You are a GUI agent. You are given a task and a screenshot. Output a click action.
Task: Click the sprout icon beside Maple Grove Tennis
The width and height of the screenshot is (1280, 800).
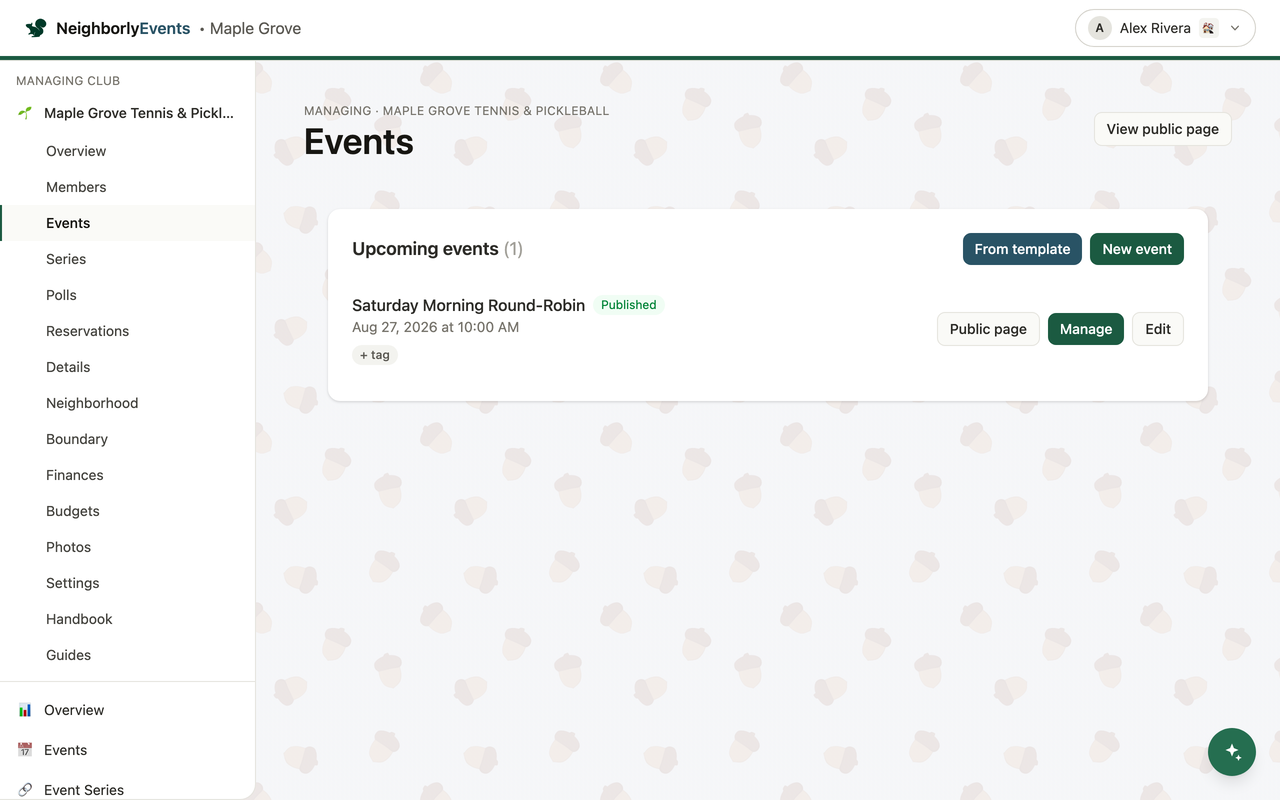coord(25,113)
